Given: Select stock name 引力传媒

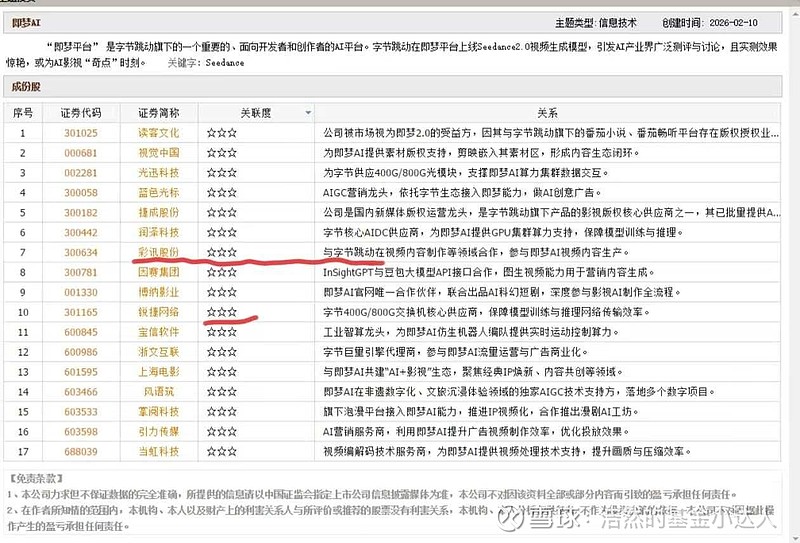Looking at the screenshot, I should point(159,431).
